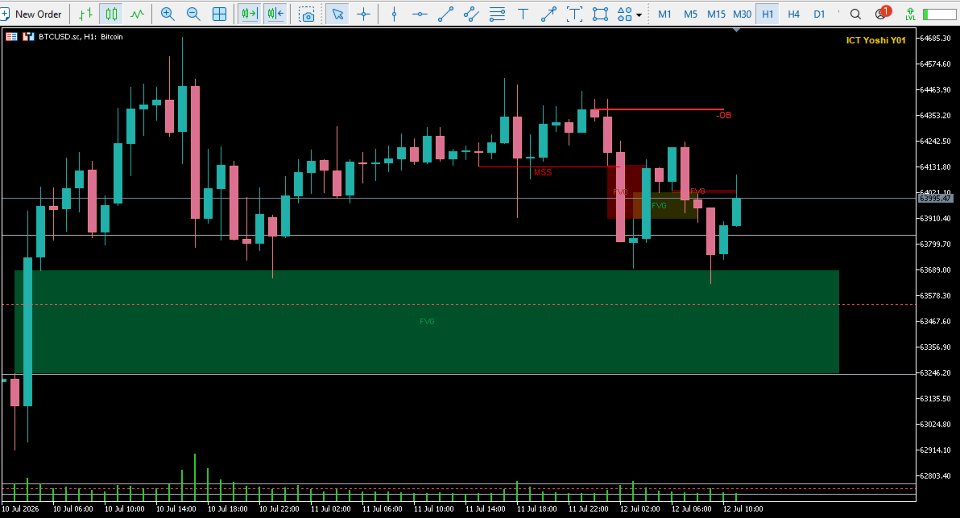Take a chart screenshot with camera icon
Screen dimensions: 960x518
point(307,14)
